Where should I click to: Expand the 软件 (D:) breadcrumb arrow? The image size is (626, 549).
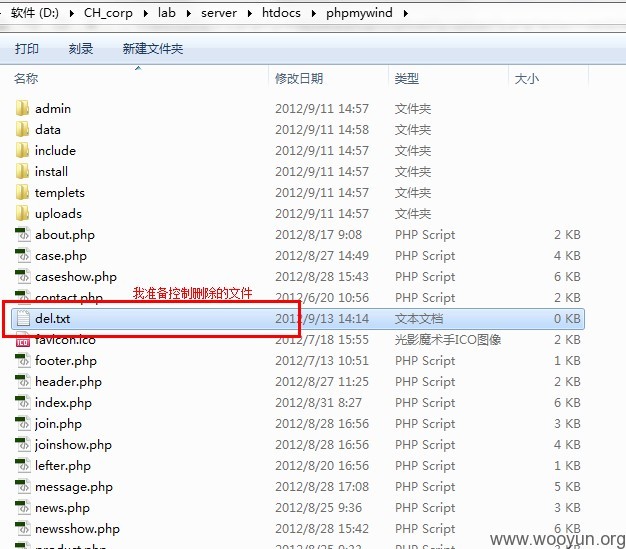tap(72, 14)
